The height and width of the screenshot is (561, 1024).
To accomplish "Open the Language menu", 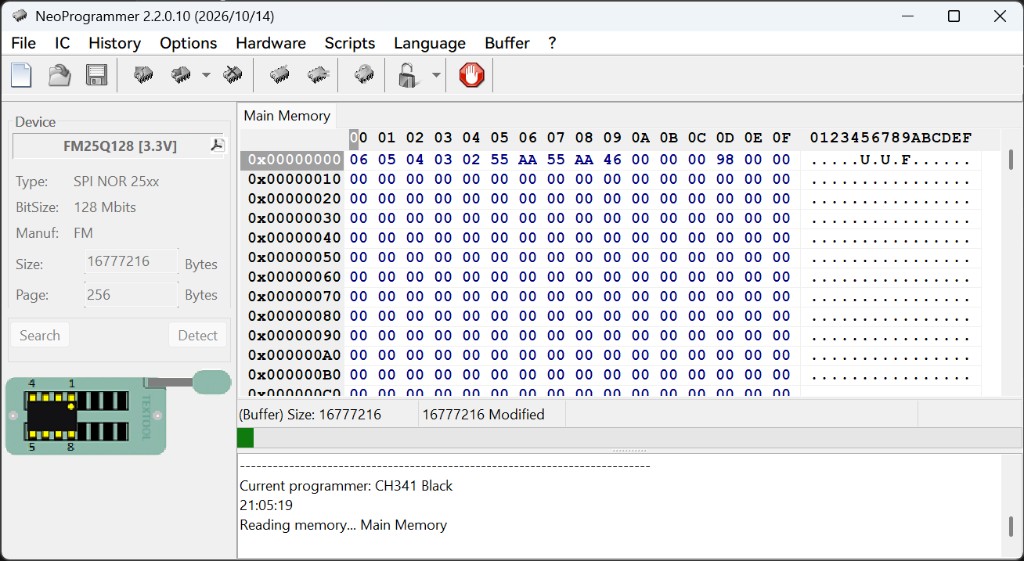I will pyautogui.click(x=430, y=43).
